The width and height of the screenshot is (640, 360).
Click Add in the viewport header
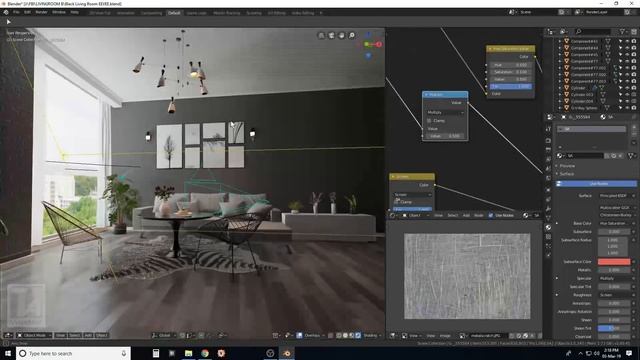click(88, 336)
